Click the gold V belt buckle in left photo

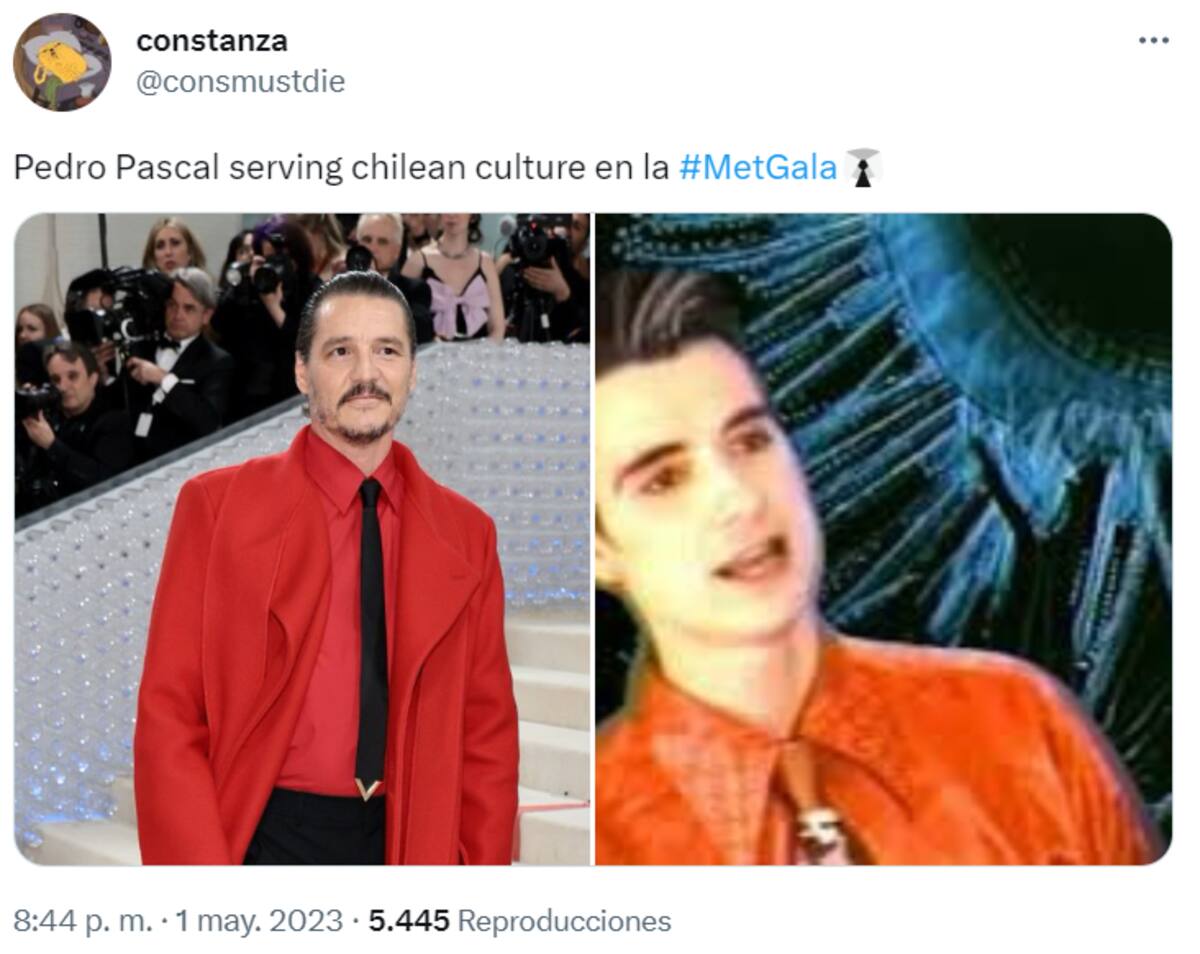[367, 789]
